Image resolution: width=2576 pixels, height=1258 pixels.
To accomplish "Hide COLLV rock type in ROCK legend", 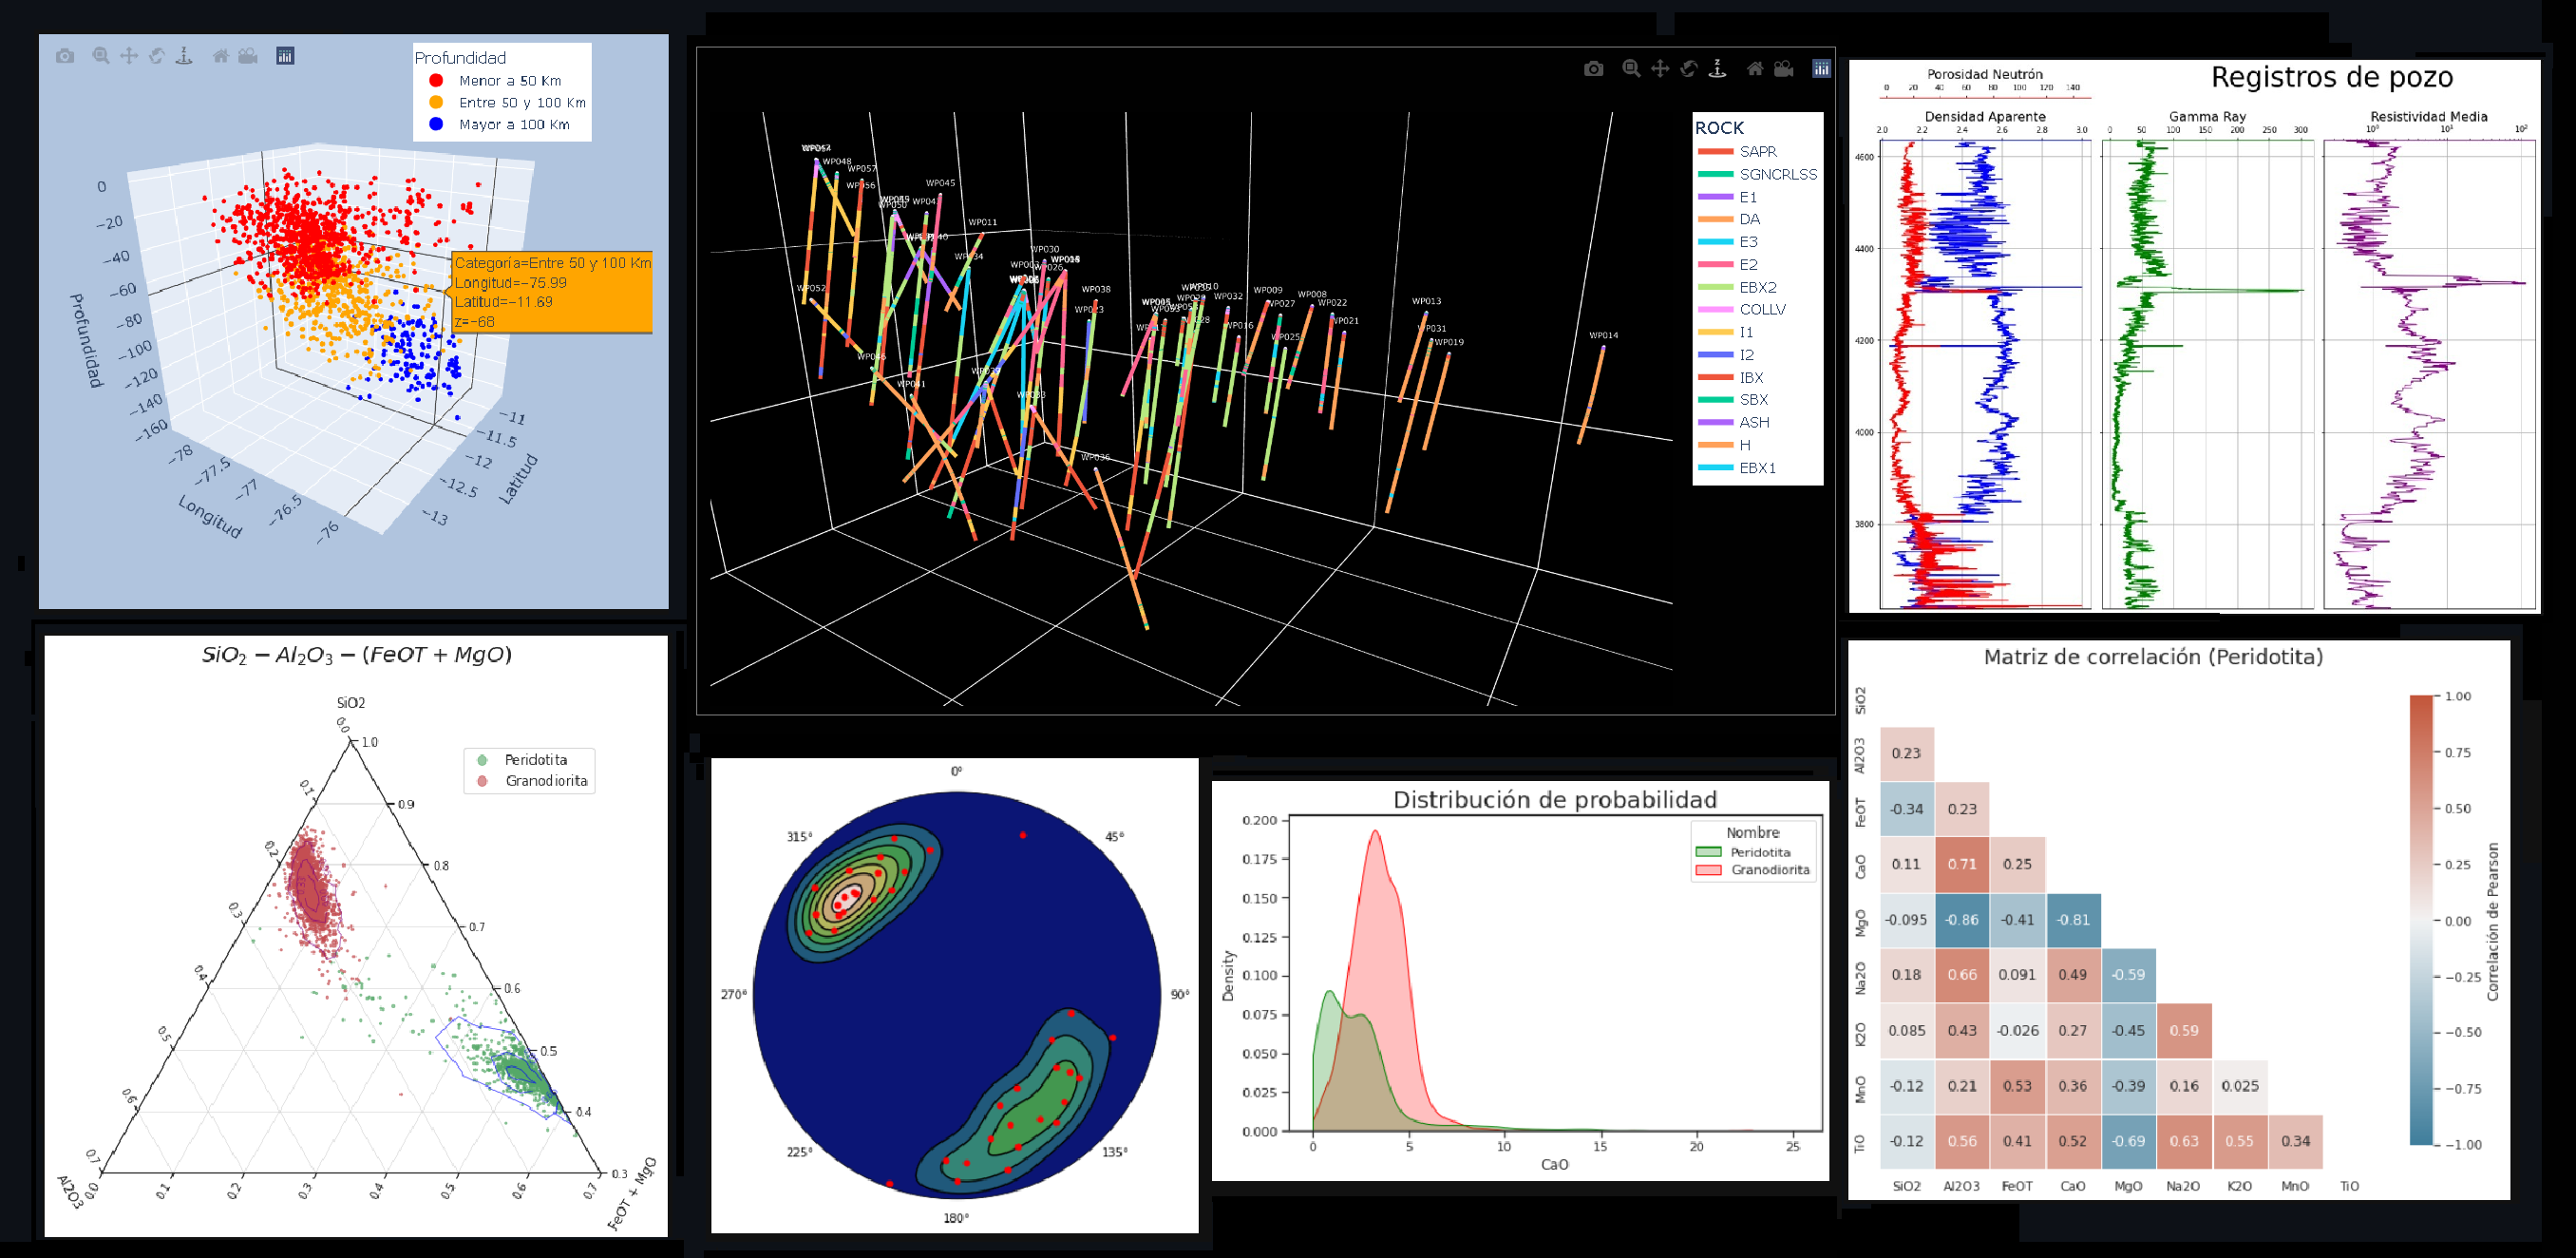I will point(1761,310).
